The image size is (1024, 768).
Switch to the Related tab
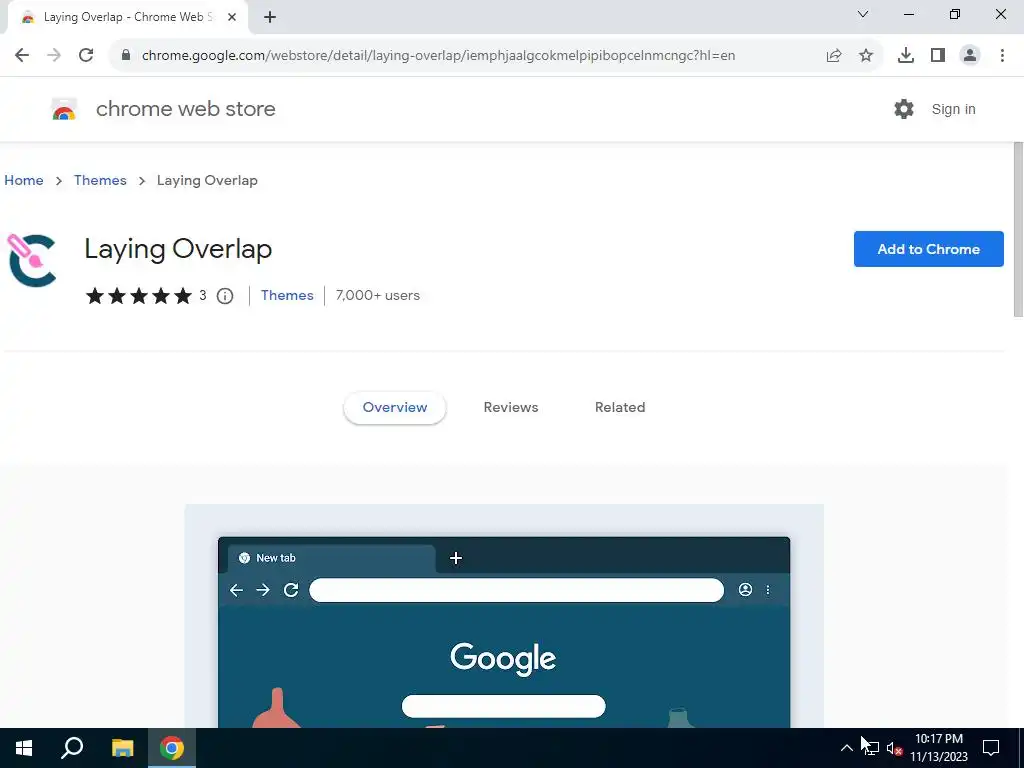pyautogui.click(x=620, y=408)
